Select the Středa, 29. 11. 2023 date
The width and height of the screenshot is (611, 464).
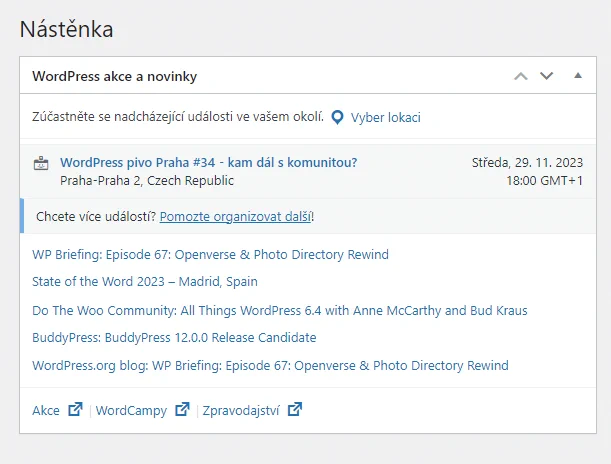click(x=527, y=162)
